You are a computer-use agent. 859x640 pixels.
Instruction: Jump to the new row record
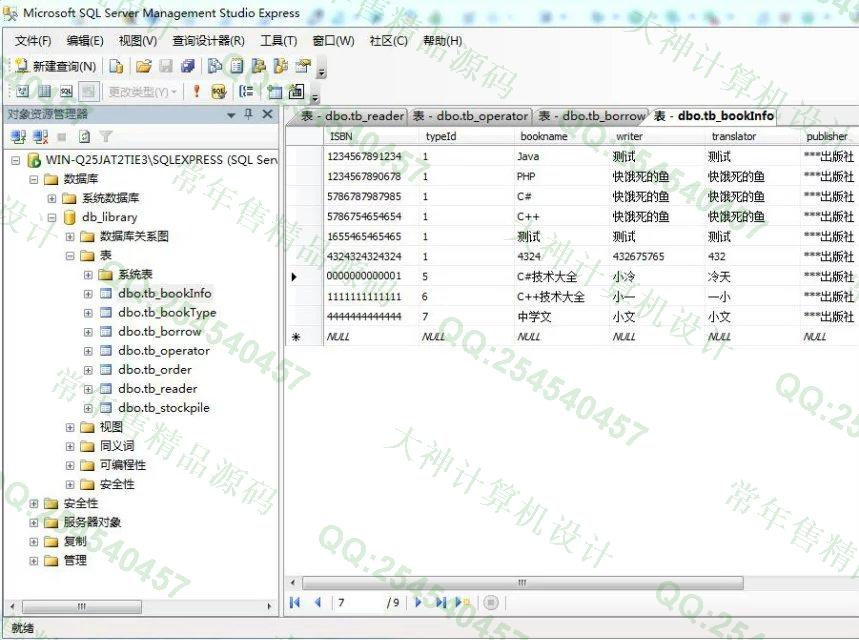pyautogui.click(x=463, y=602)
